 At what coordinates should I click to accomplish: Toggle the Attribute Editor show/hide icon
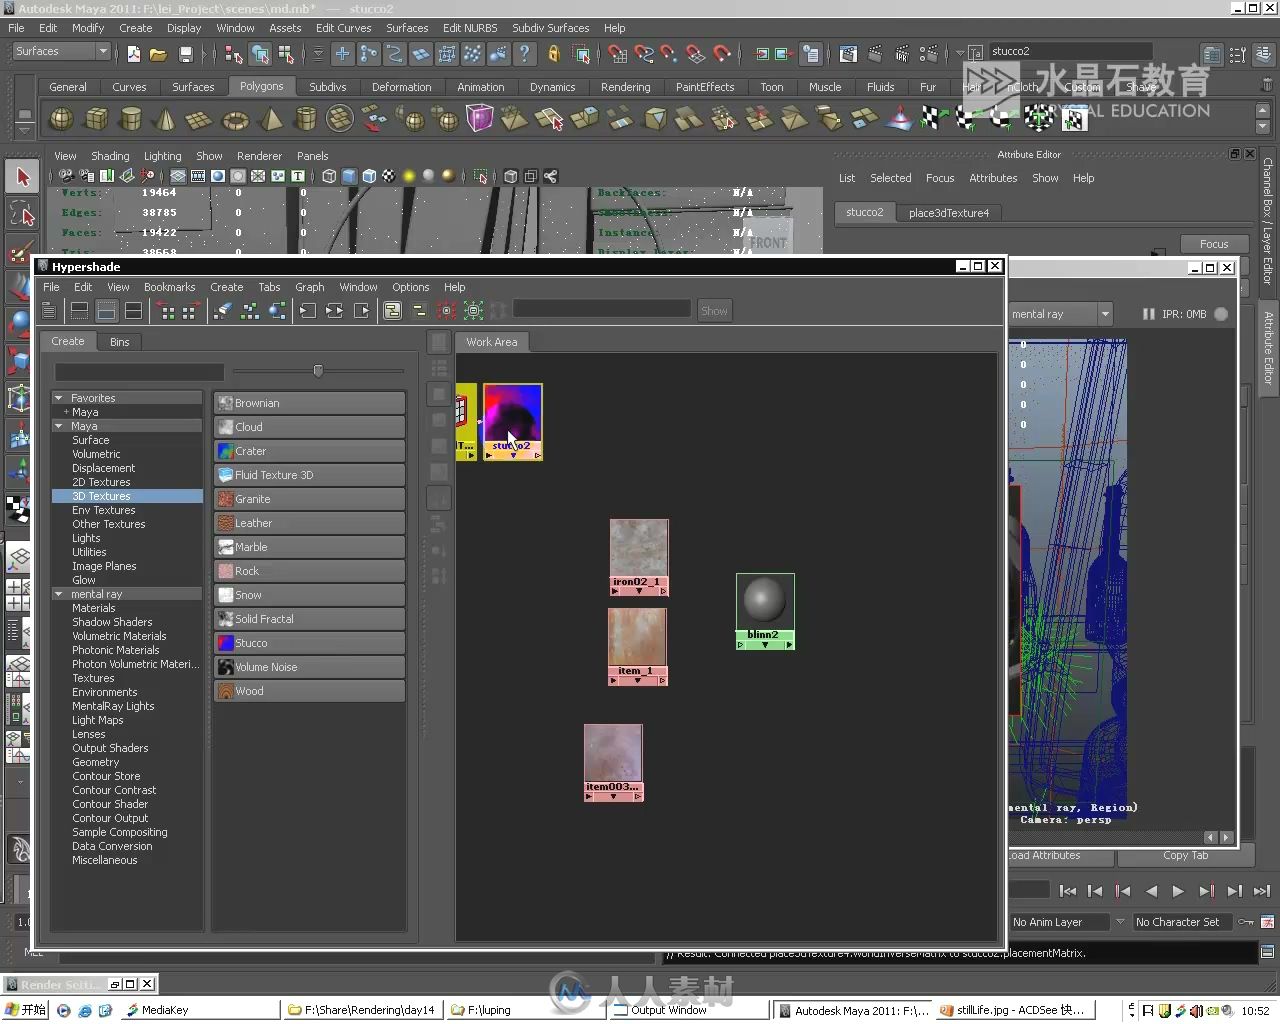point(1212,54)
